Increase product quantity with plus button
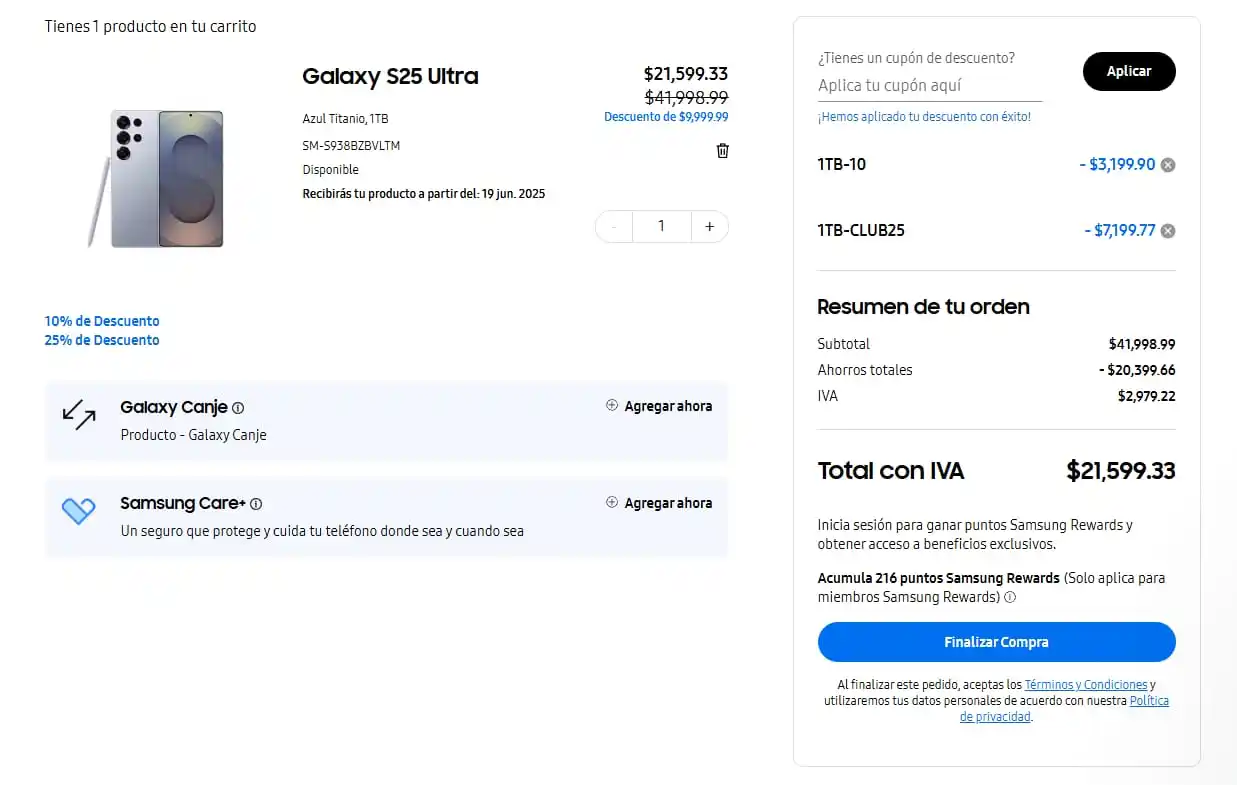Viewport: 1237px width, 785px height. pos(710,227)
